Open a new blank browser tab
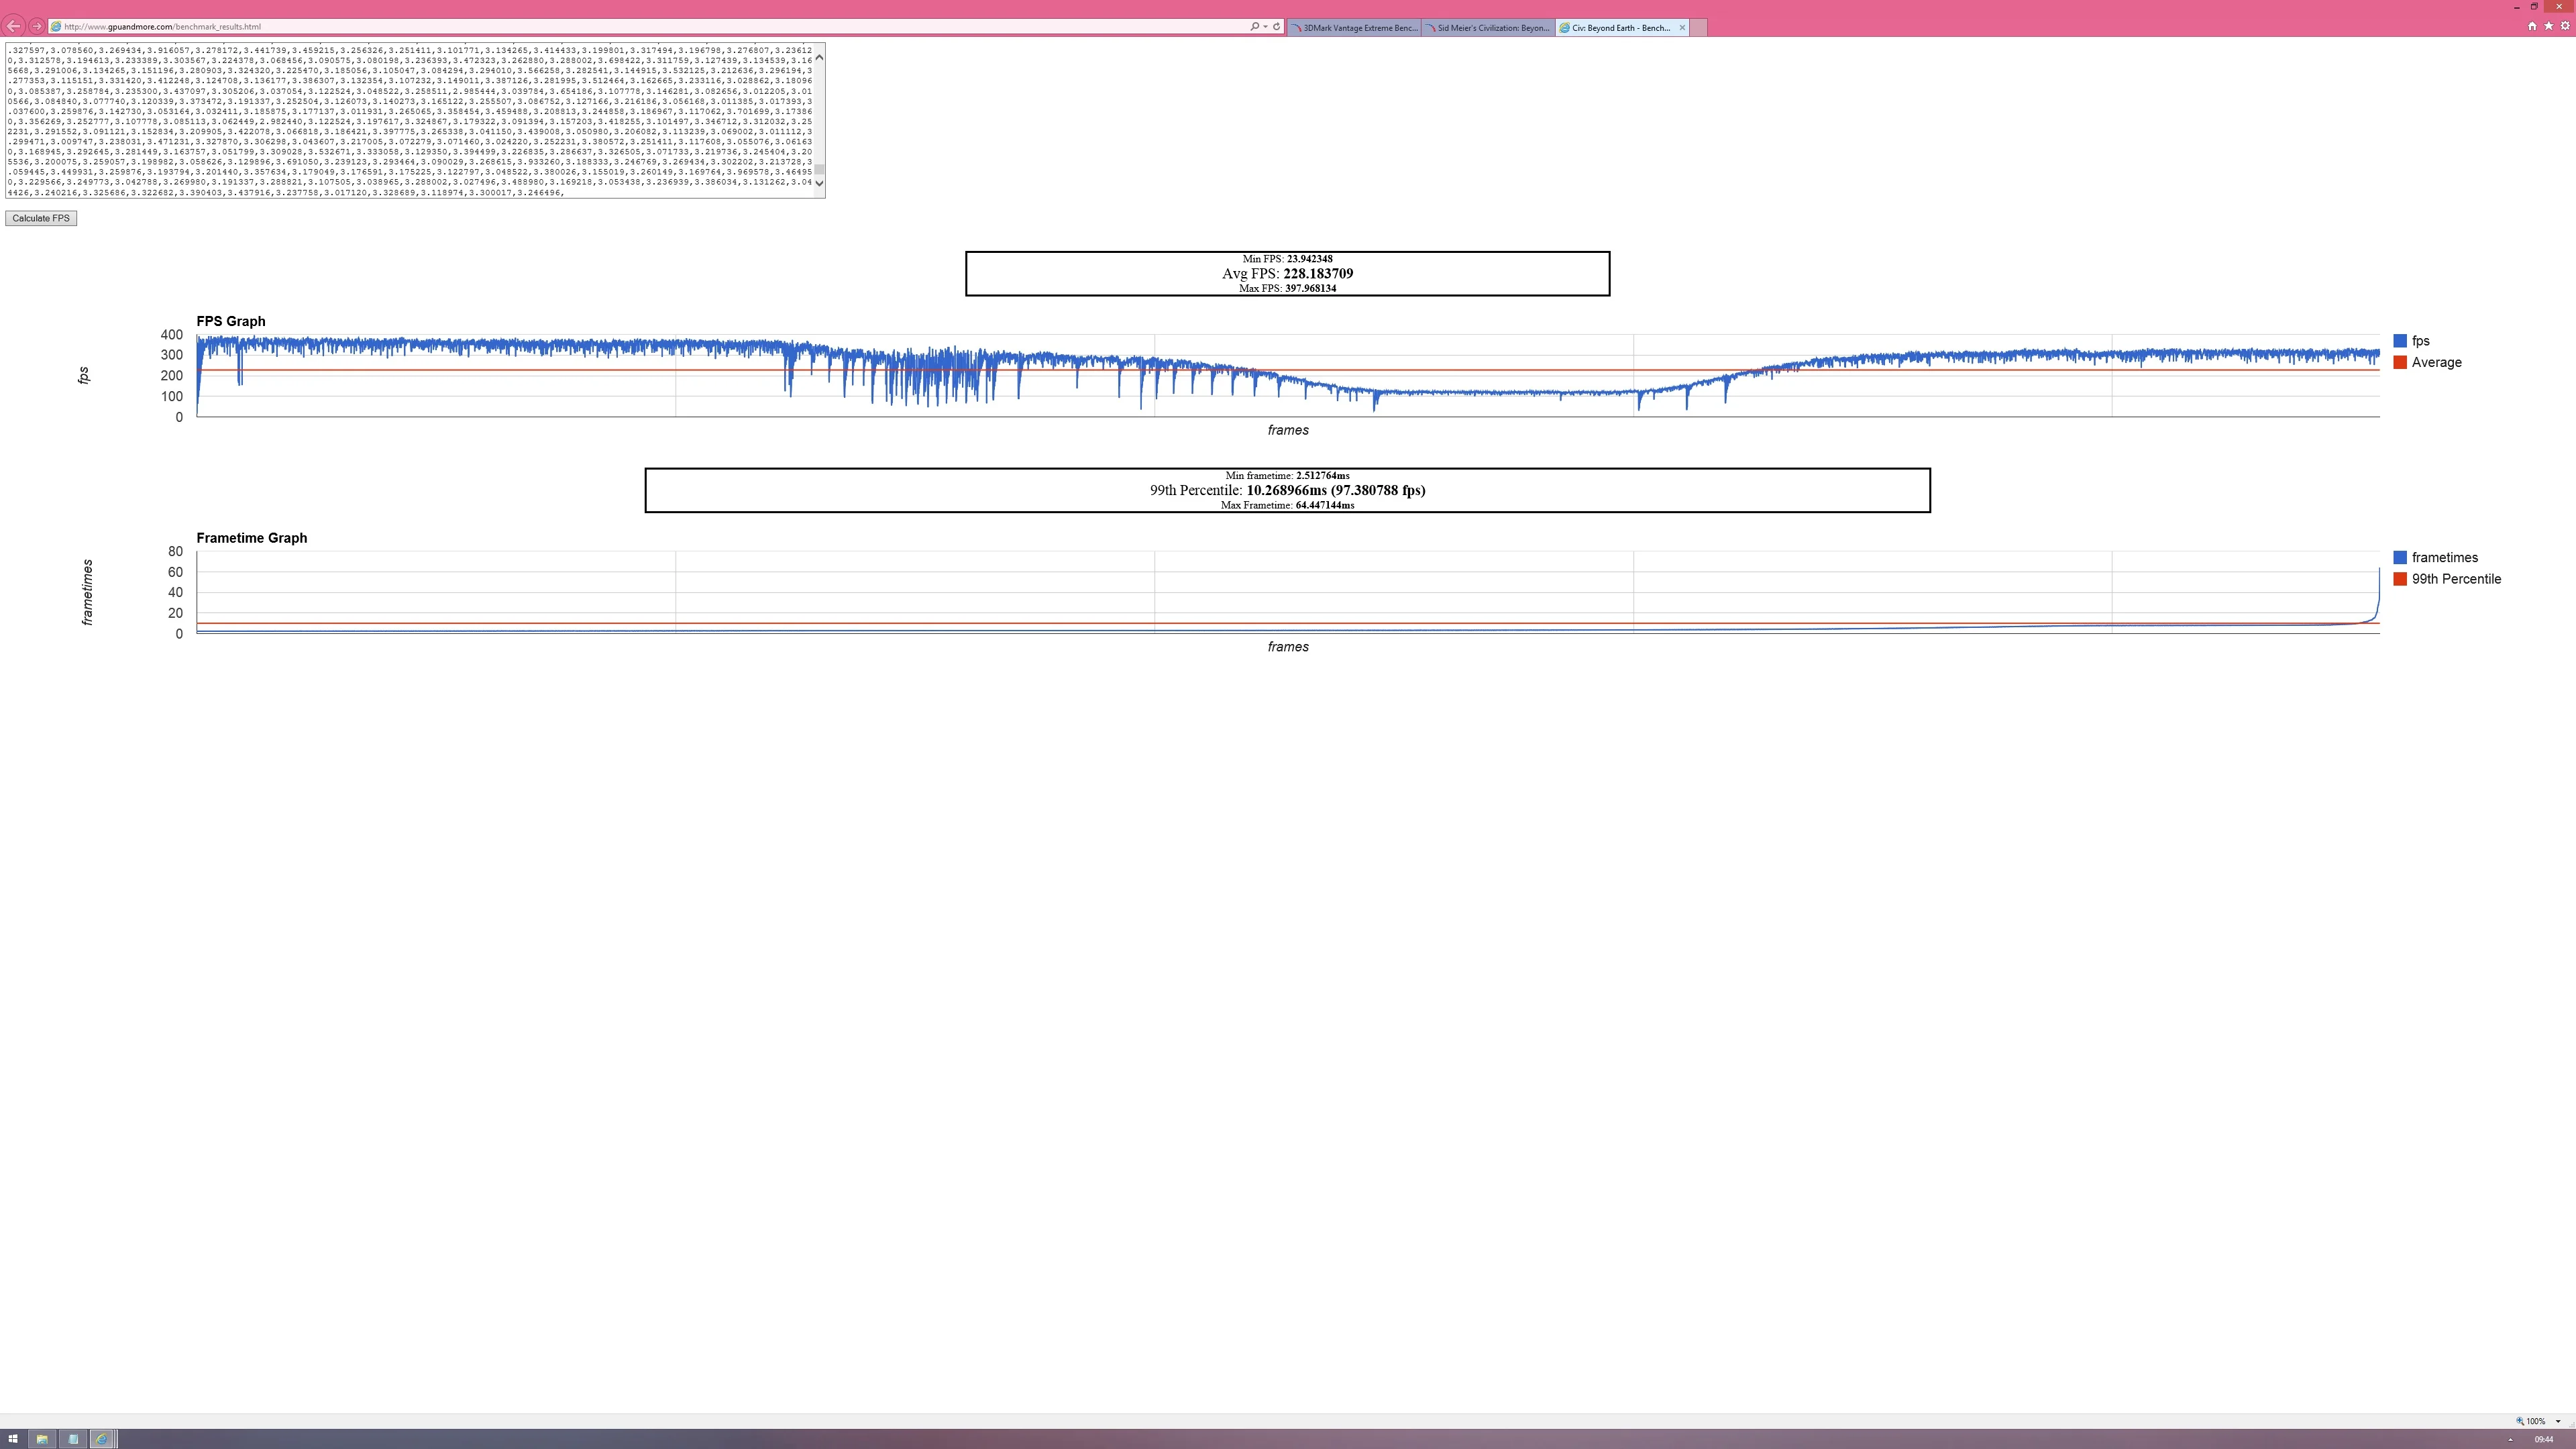 [1698, 28]
